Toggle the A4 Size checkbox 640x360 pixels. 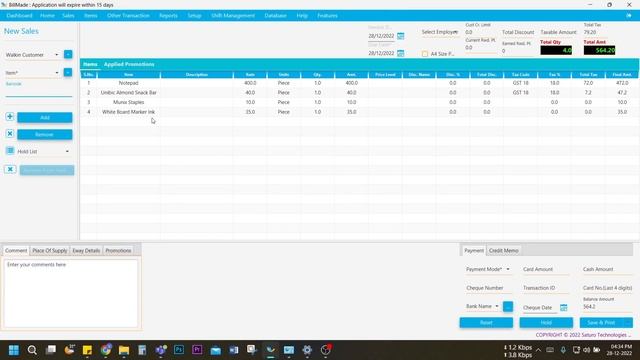(x=425, y=54)
